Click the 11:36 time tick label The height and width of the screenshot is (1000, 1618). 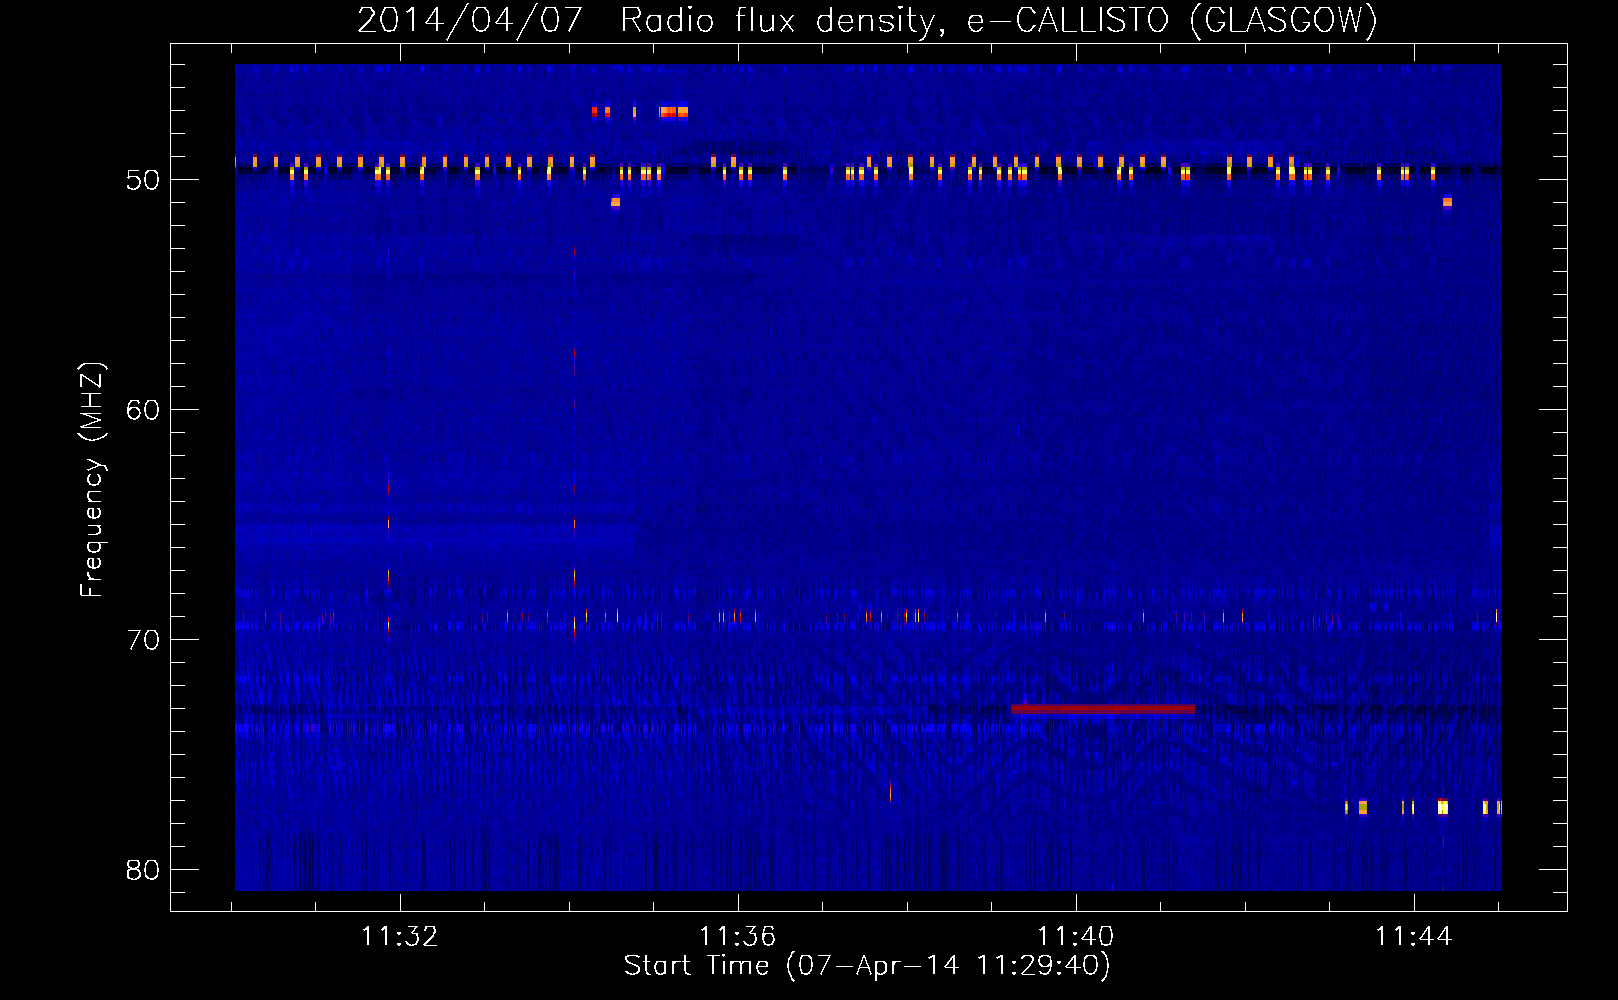(737, 937)
